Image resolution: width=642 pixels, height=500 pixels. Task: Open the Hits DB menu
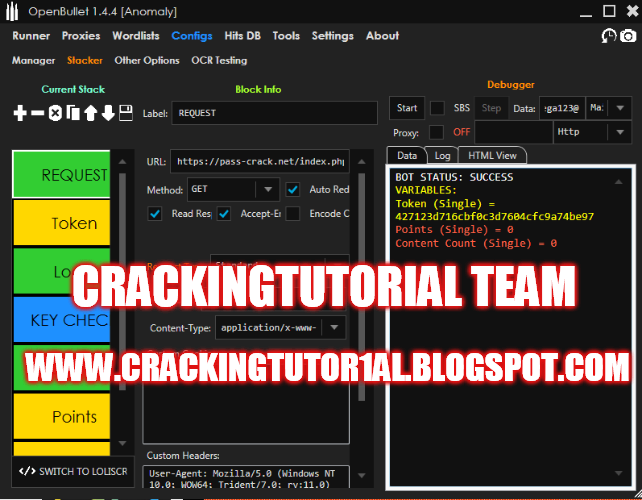tap(242, 36)
